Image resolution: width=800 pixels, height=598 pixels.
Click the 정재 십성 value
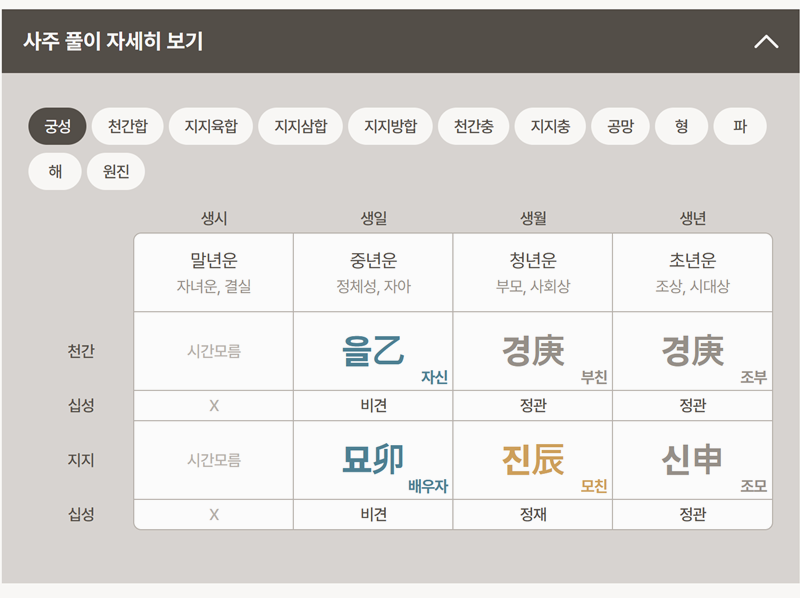point(533,514)
